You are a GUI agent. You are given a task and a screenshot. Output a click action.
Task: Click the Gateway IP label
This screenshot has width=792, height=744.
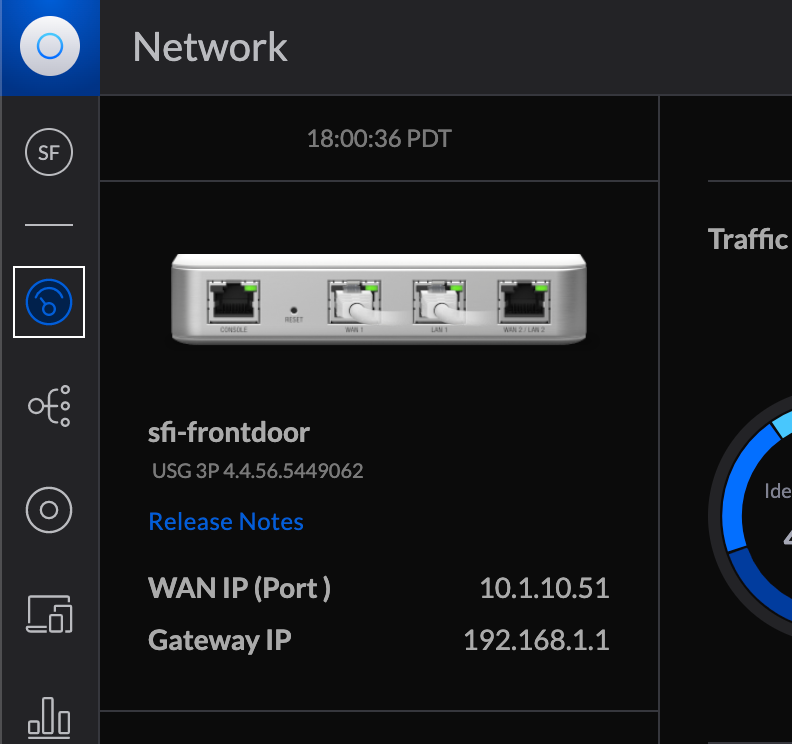pyautogui.click(x=220, y=640)
